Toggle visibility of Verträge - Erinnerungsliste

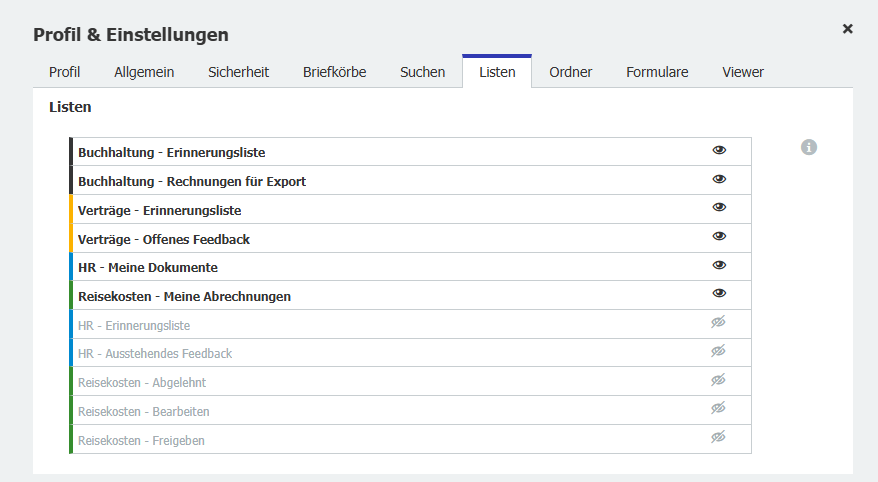tap(719, 207)
